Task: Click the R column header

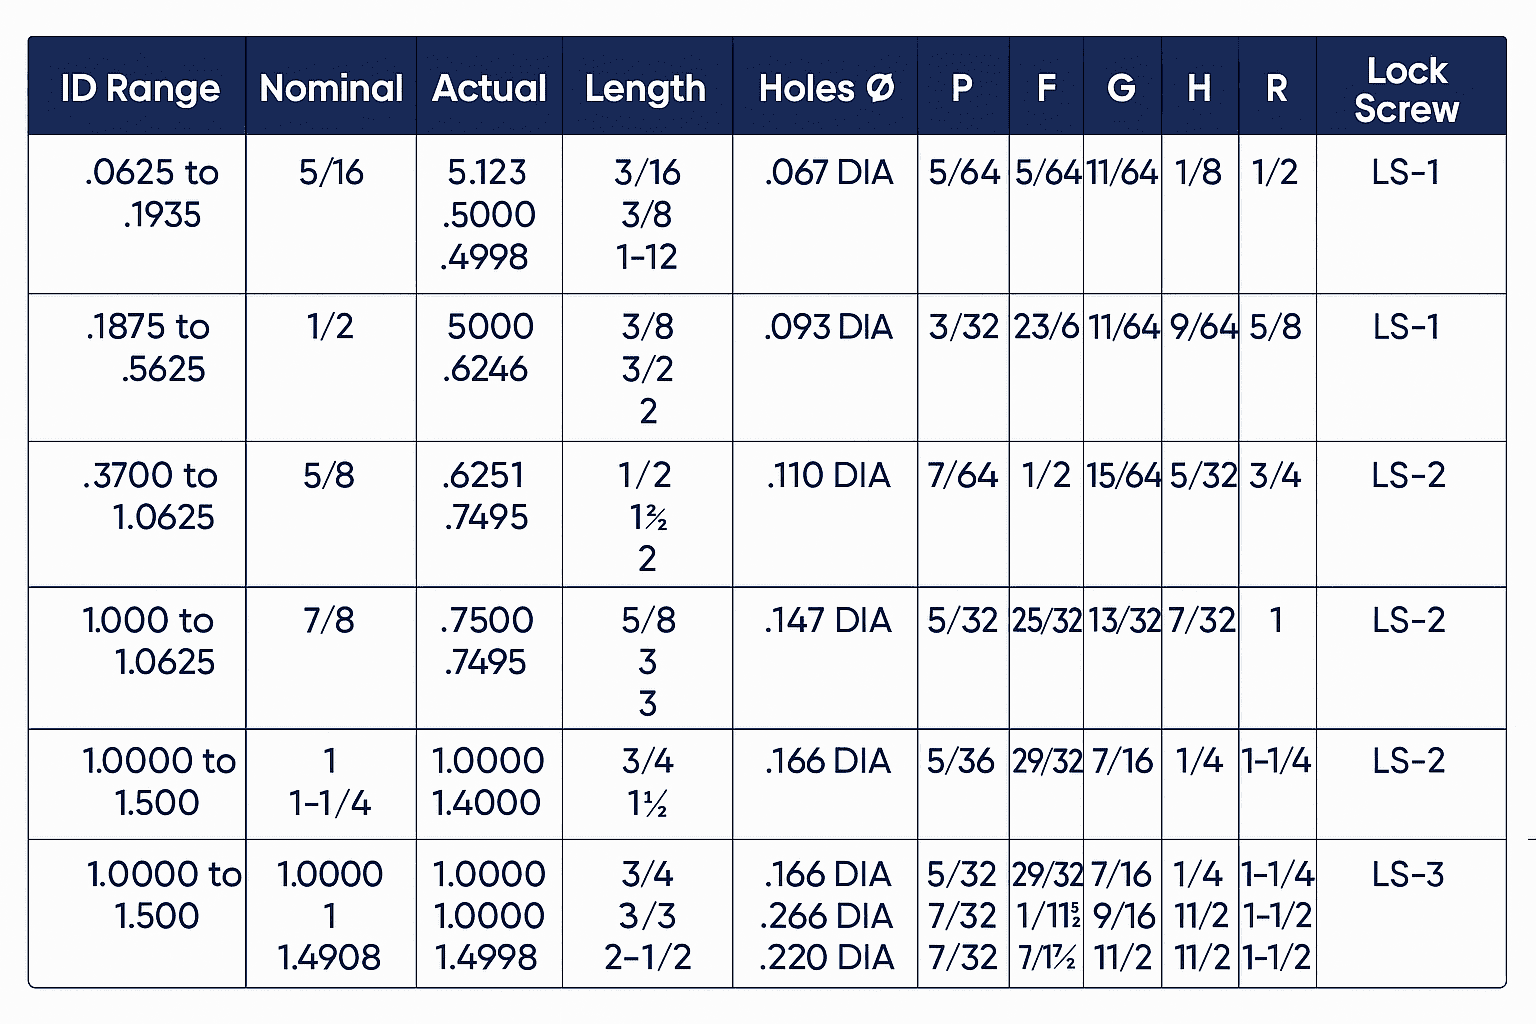Action: [x=1276, y=88]
